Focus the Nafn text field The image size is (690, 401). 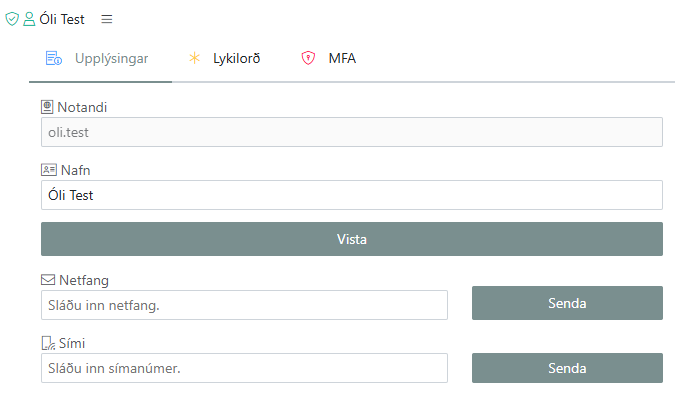pyautogui.click(x=351, y=195)
